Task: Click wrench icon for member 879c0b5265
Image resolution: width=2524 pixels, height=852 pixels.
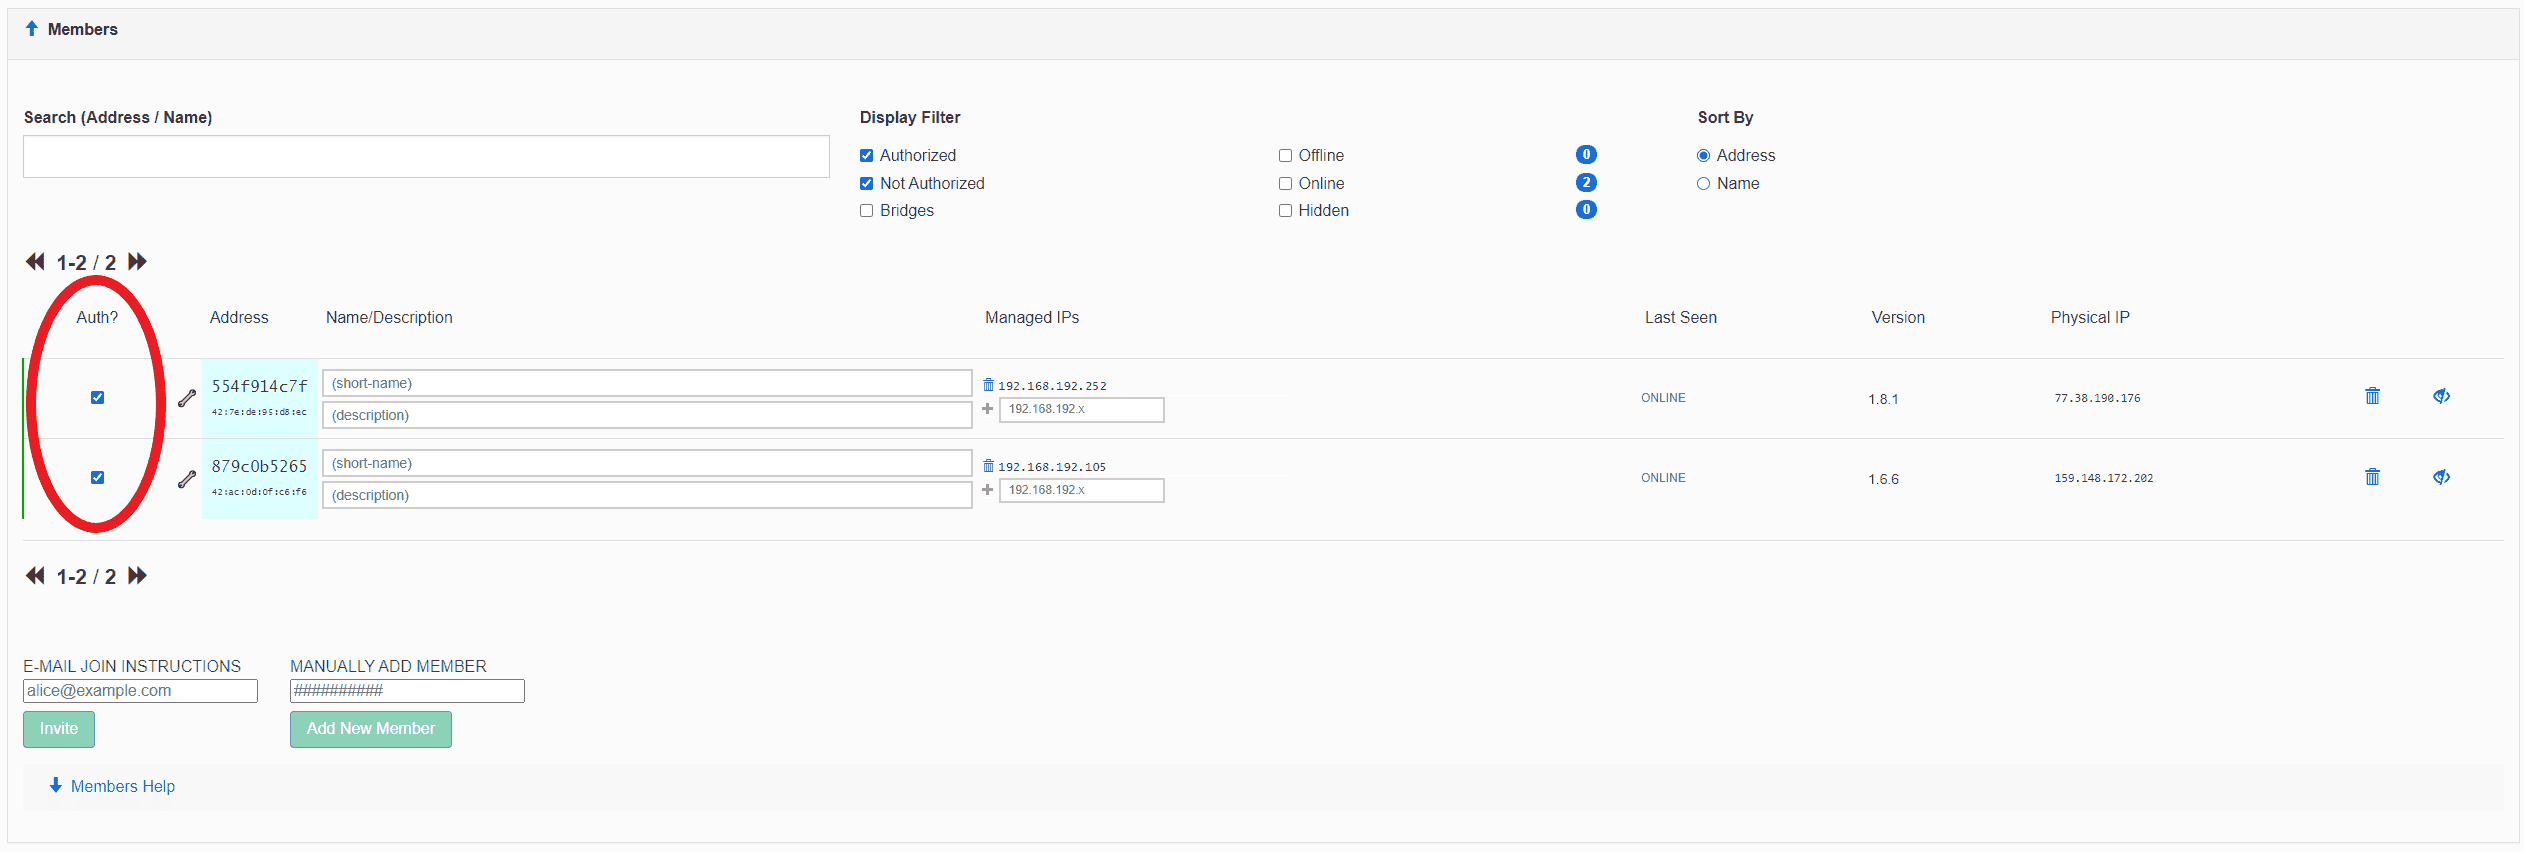Action: pyautogui.click(x=187, y=479)
